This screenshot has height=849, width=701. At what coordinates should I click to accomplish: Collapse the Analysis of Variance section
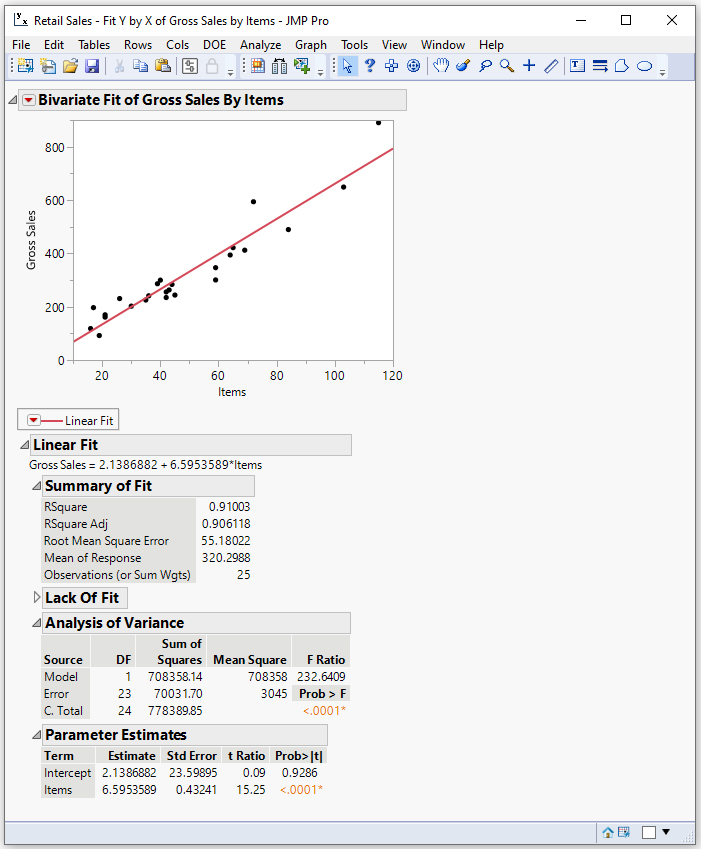(x=36, y=623)
